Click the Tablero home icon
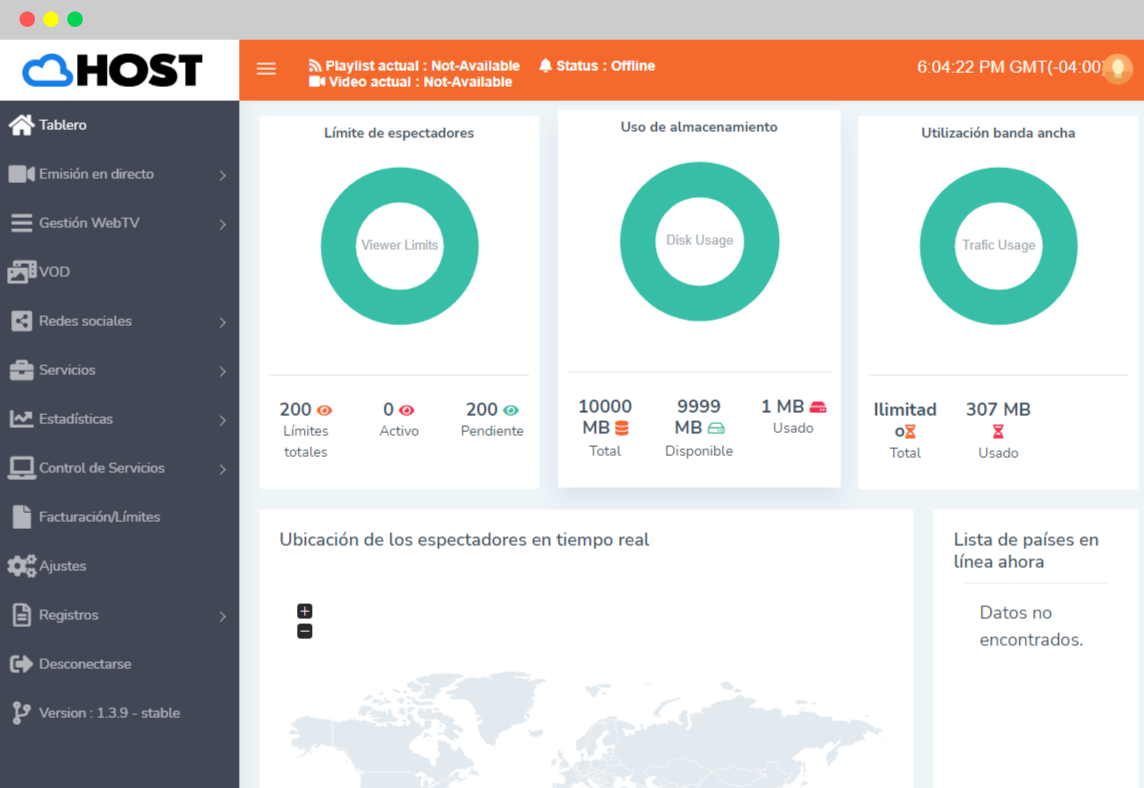The image size is (1144, 788). 21,125
